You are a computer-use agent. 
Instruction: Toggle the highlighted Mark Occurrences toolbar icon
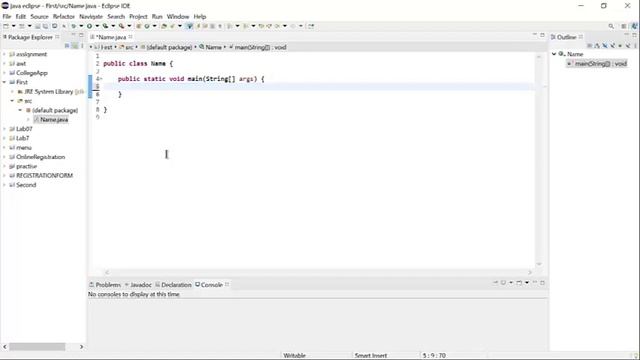[189, 26]
